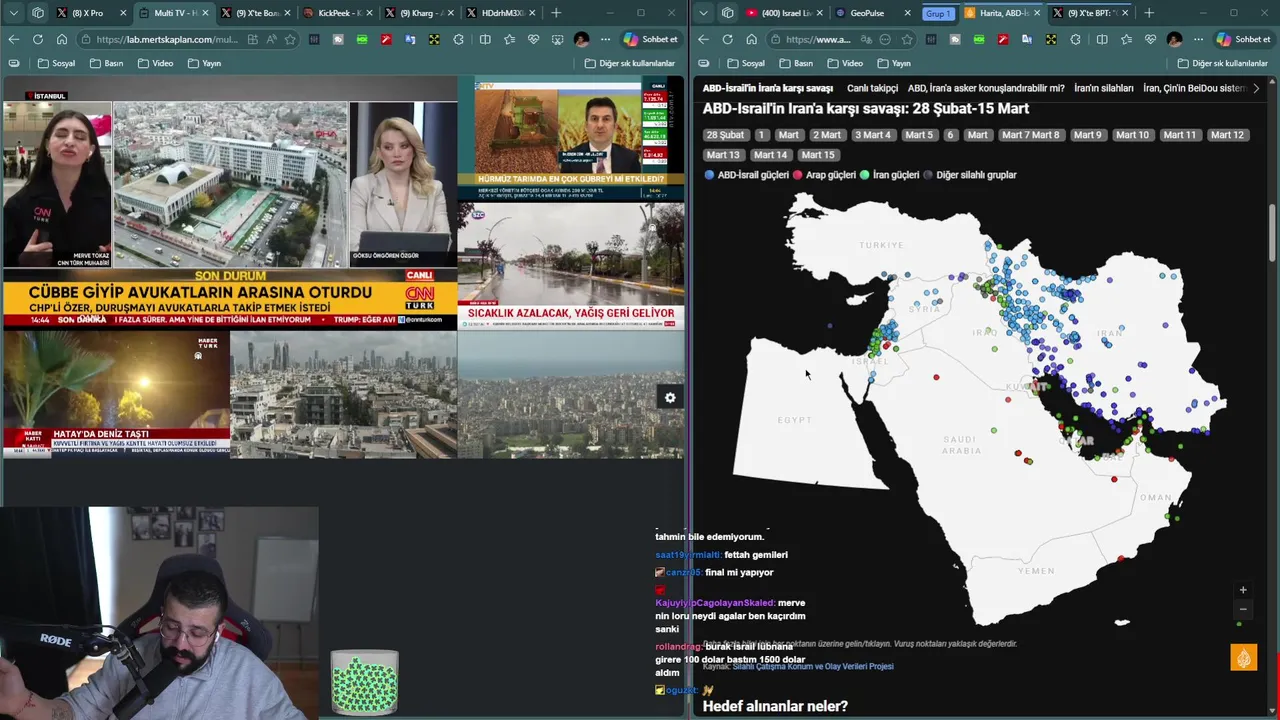Select the Hatay'da deniz taştı stream tile
The height and width of the screenshot is (720, 1280).
click(x=116, y=393)
